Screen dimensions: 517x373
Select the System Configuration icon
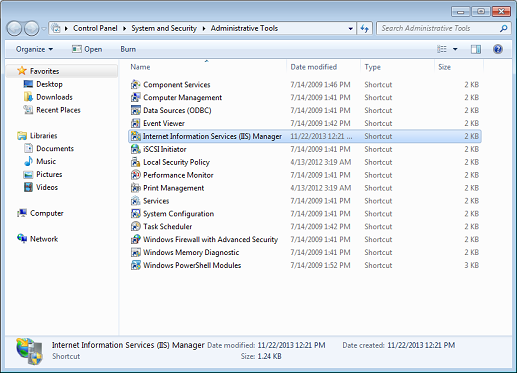coord(135,214)
